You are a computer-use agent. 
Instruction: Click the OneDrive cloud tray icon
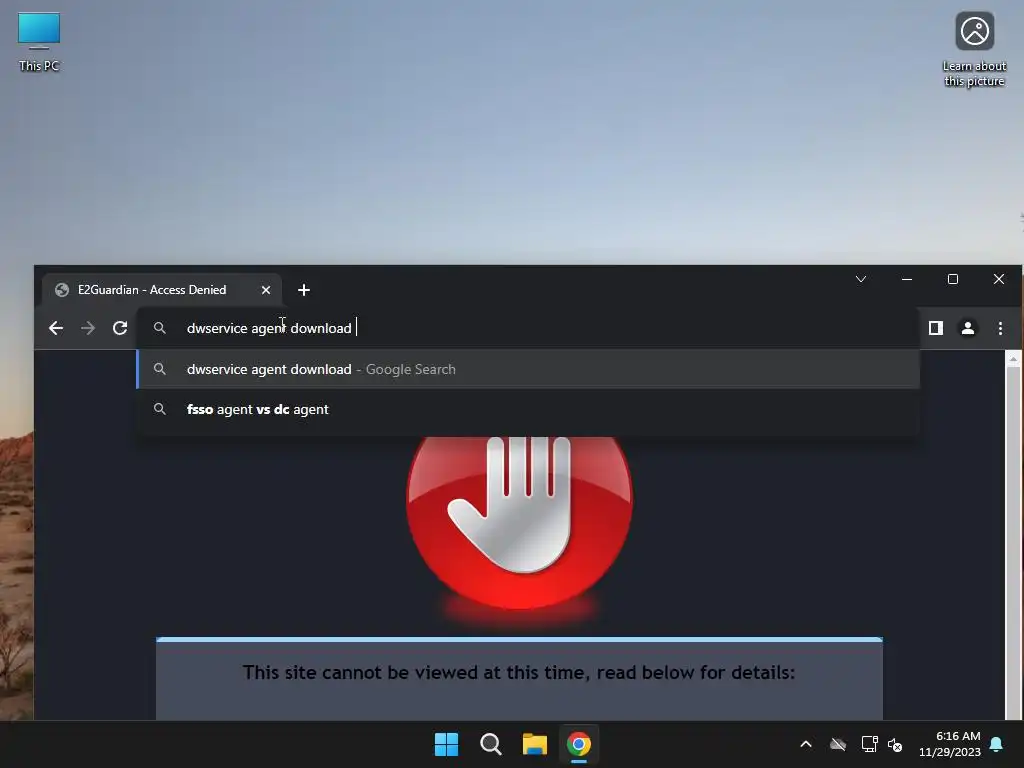(838, 744)
